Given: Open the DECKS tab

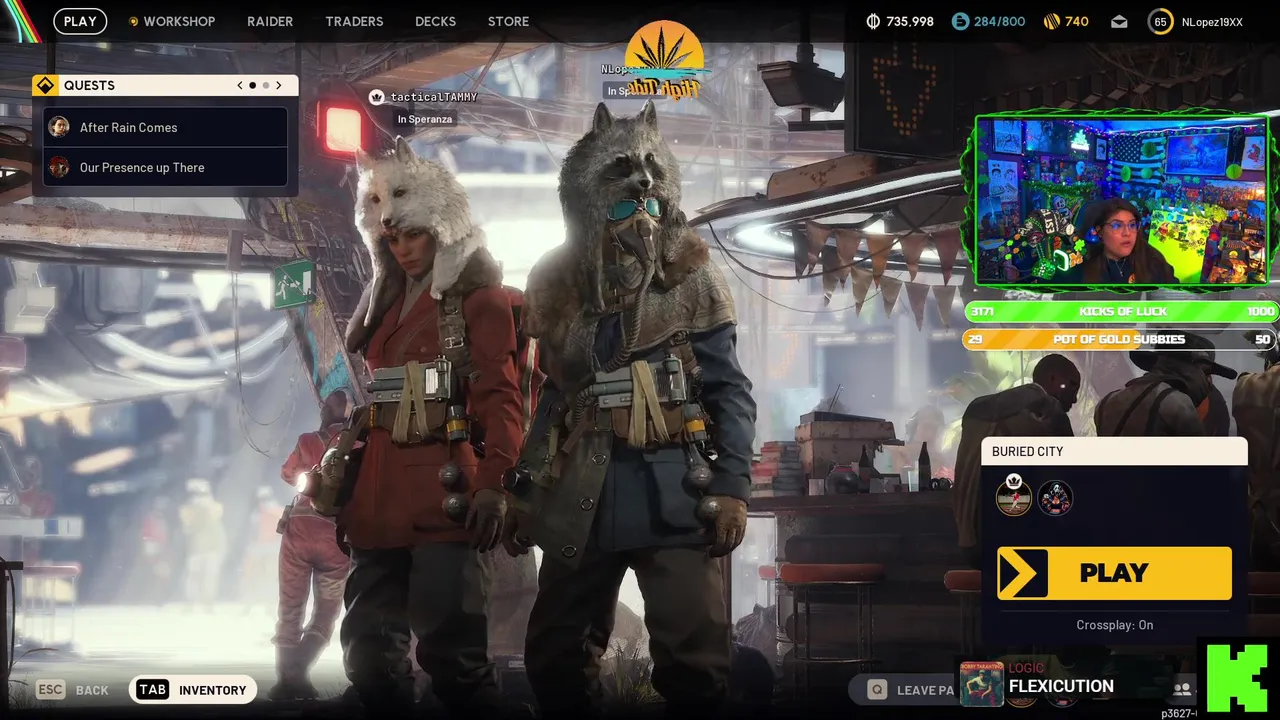Looking at the screenshot, I should [x=435, y=21].
